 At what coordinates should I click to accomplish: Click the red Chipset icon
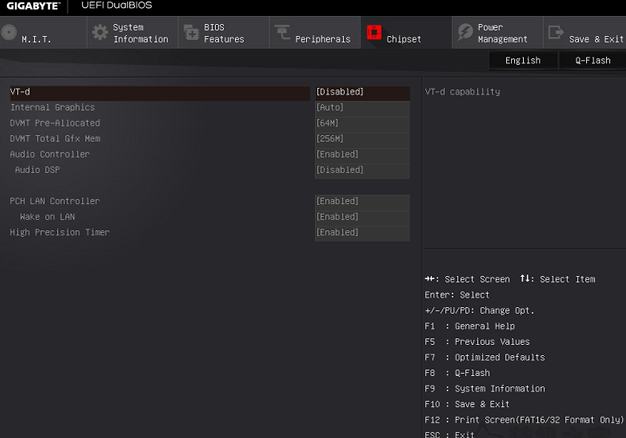click(x=374, y=32)
